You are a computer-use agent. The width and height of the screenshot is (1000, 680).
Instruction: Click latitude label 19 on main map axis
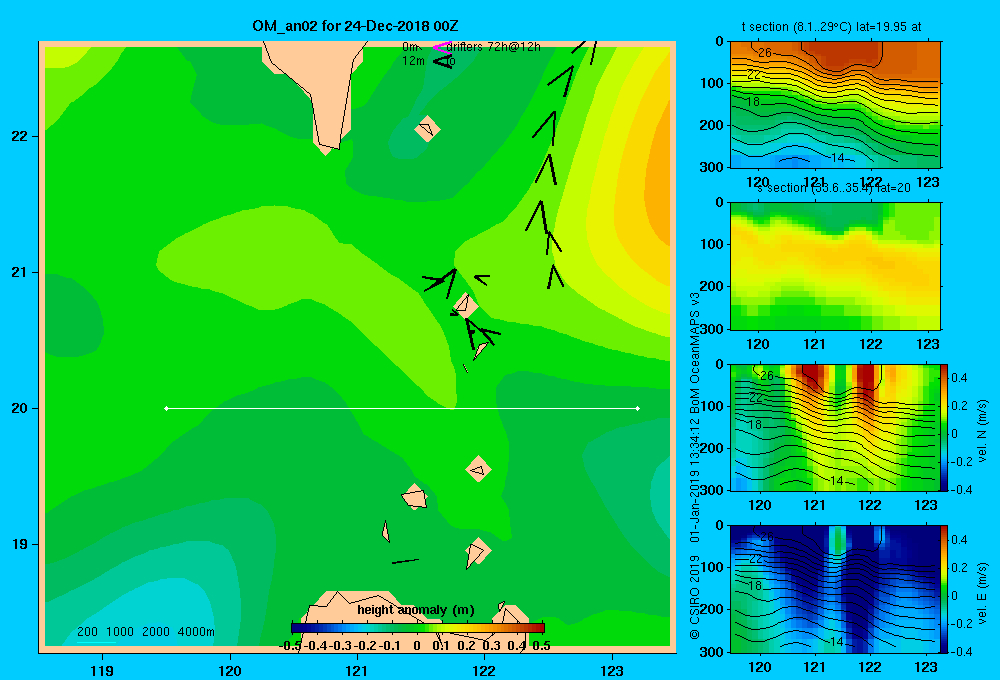[x=20, y=544]
